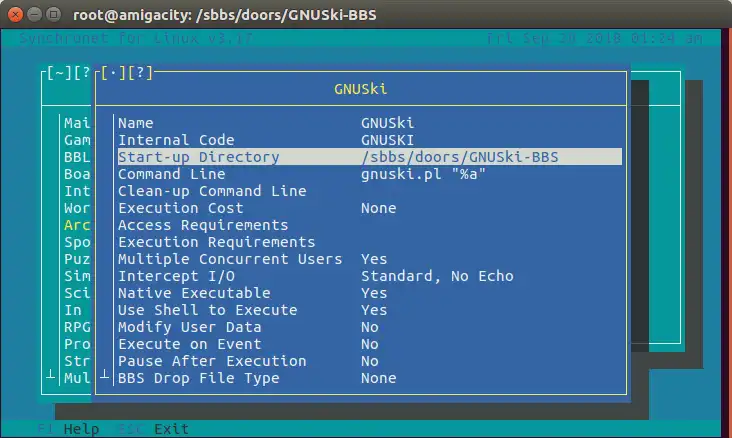
Task: Select 'Mai' section in background list
Action: (77, 123)
